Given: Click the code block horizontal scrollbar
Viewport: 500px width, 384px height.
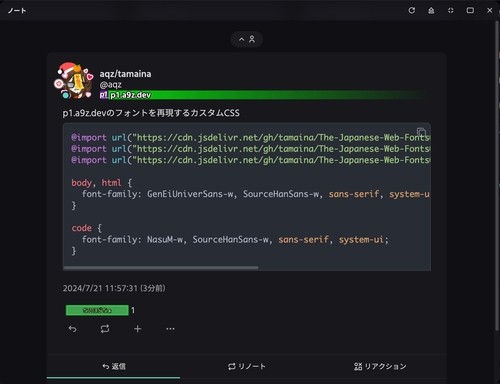Looking at the screenshot, I should (x=161, y=268).
